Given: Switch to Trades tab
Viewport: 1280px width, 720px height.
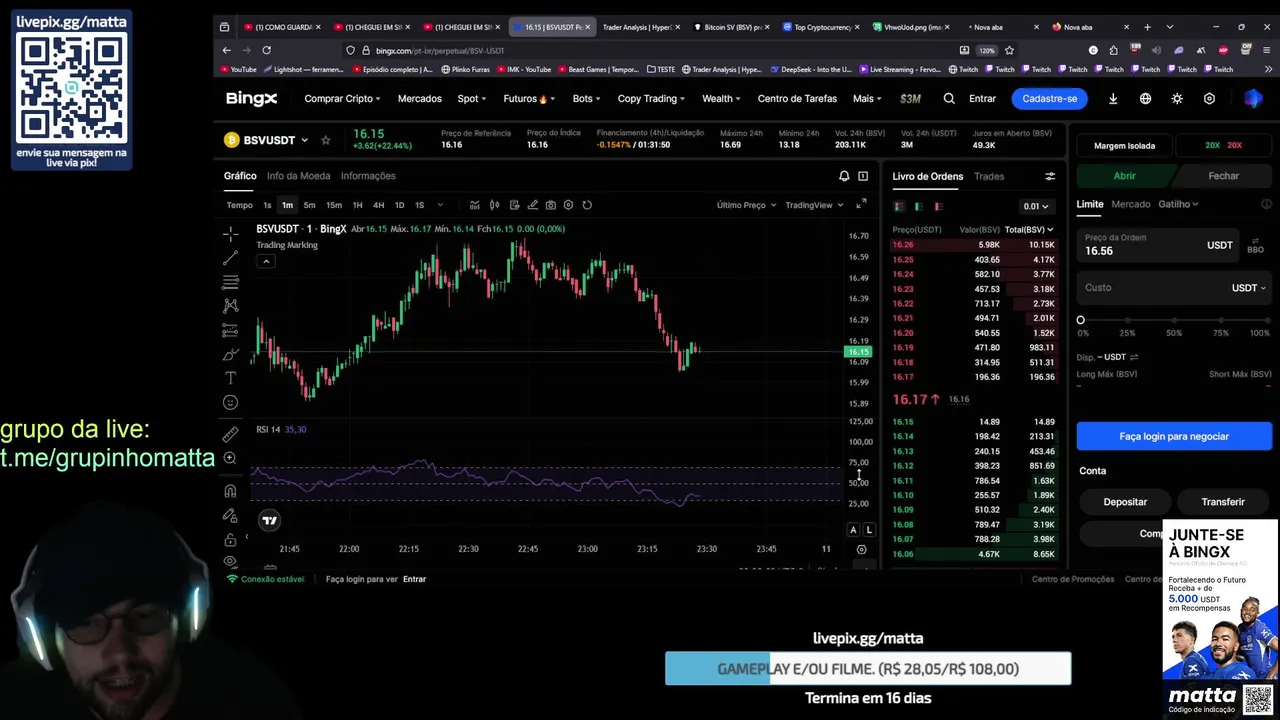Looking at the screenshot, I should pos(989,176).
